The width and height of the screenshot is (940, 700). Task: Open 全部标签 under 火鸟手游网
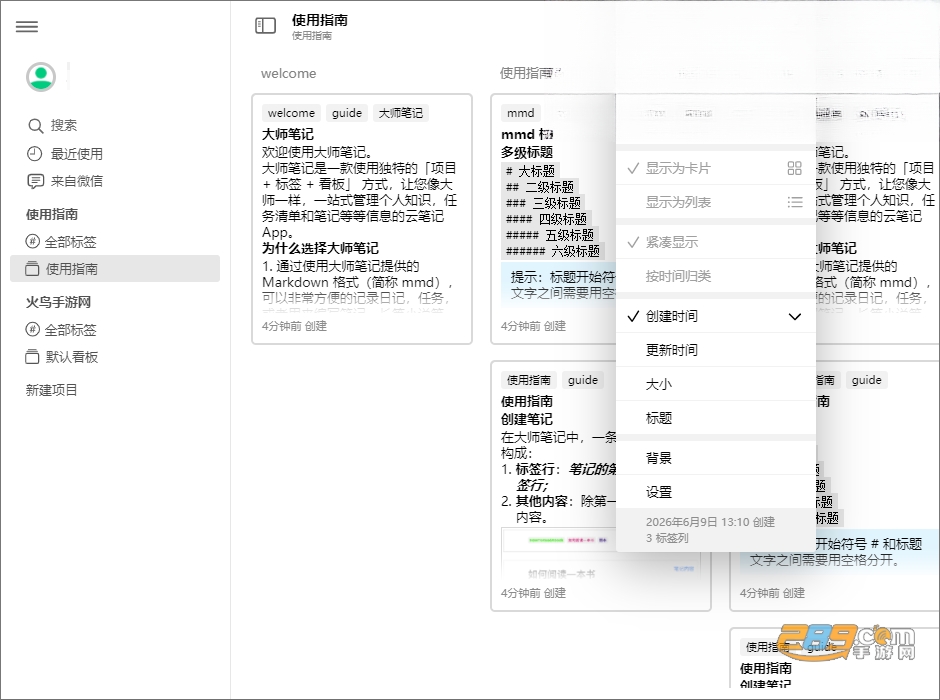[x=70, y=330]
